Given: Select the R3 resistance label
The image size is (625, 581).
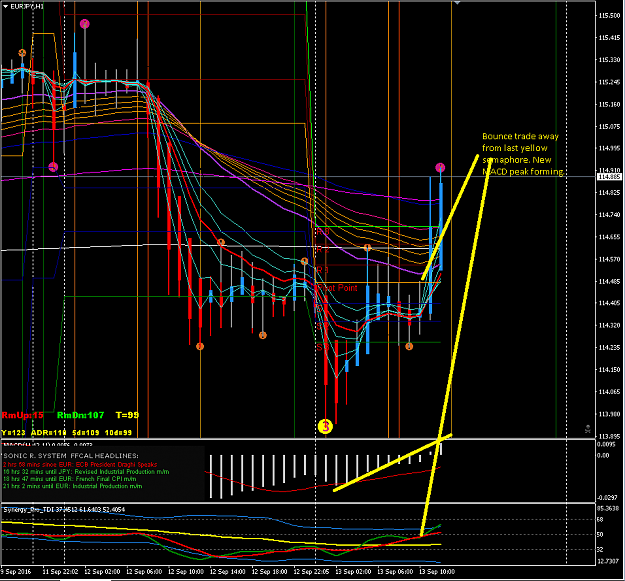Looking at the screenshot, I should point(323,232).
